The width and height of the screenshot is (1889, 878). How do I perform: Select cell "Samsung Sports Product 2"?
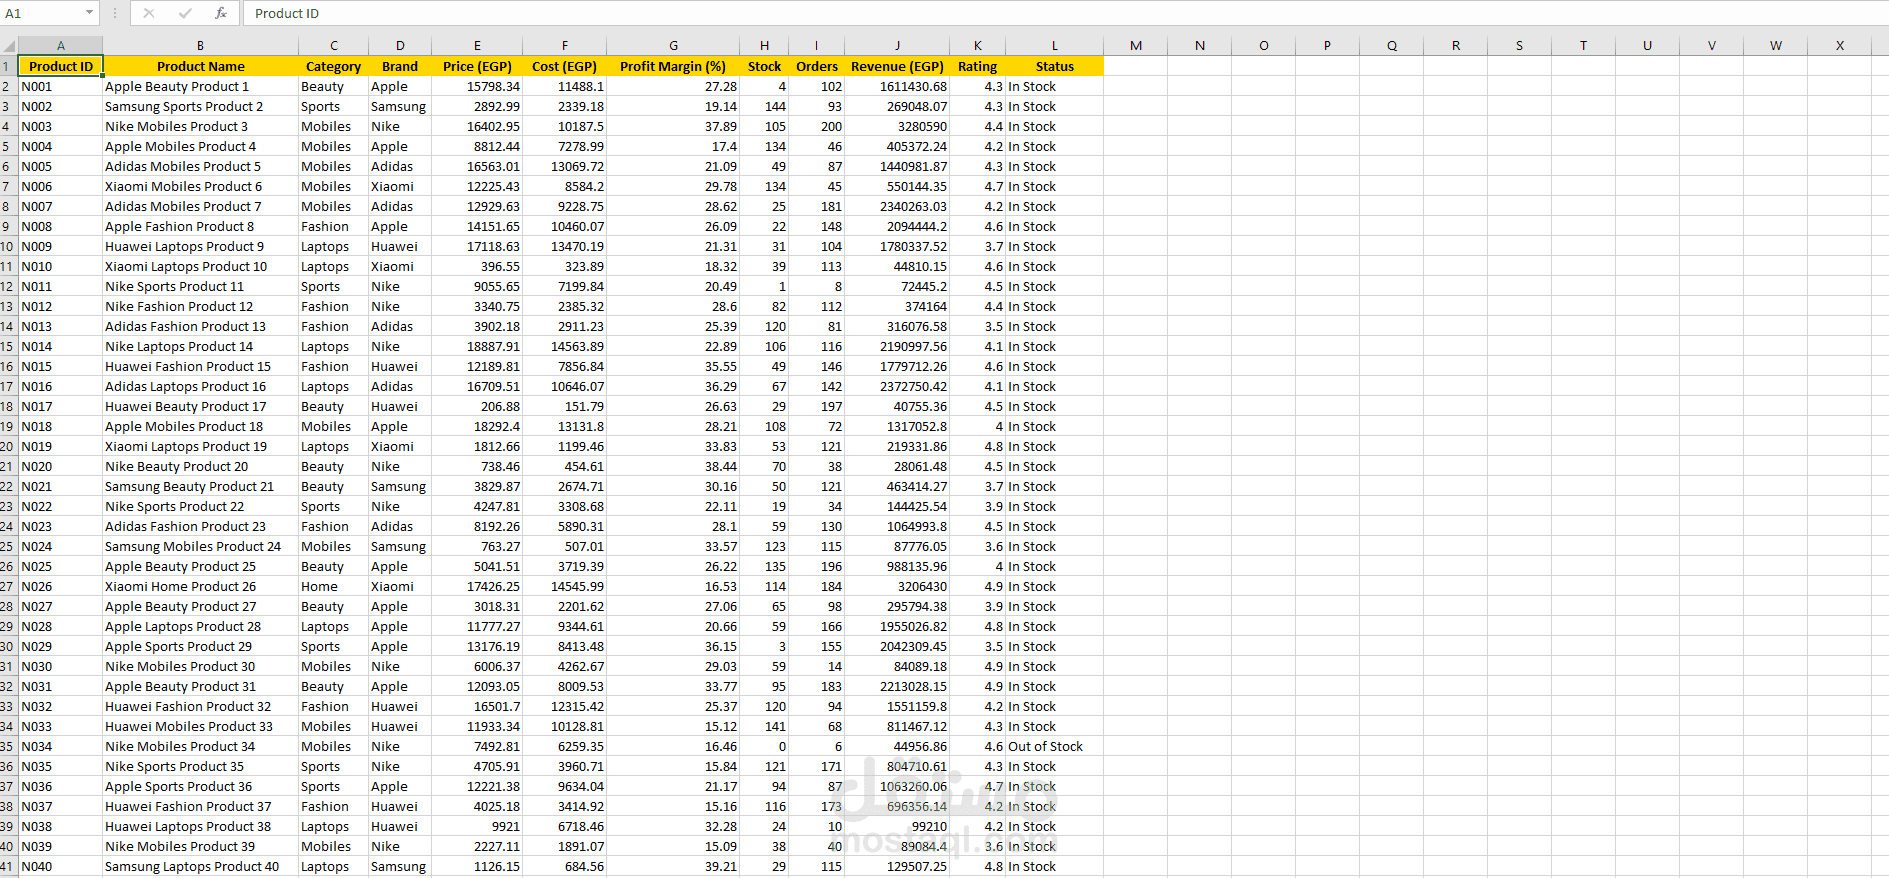coord(200,106)
